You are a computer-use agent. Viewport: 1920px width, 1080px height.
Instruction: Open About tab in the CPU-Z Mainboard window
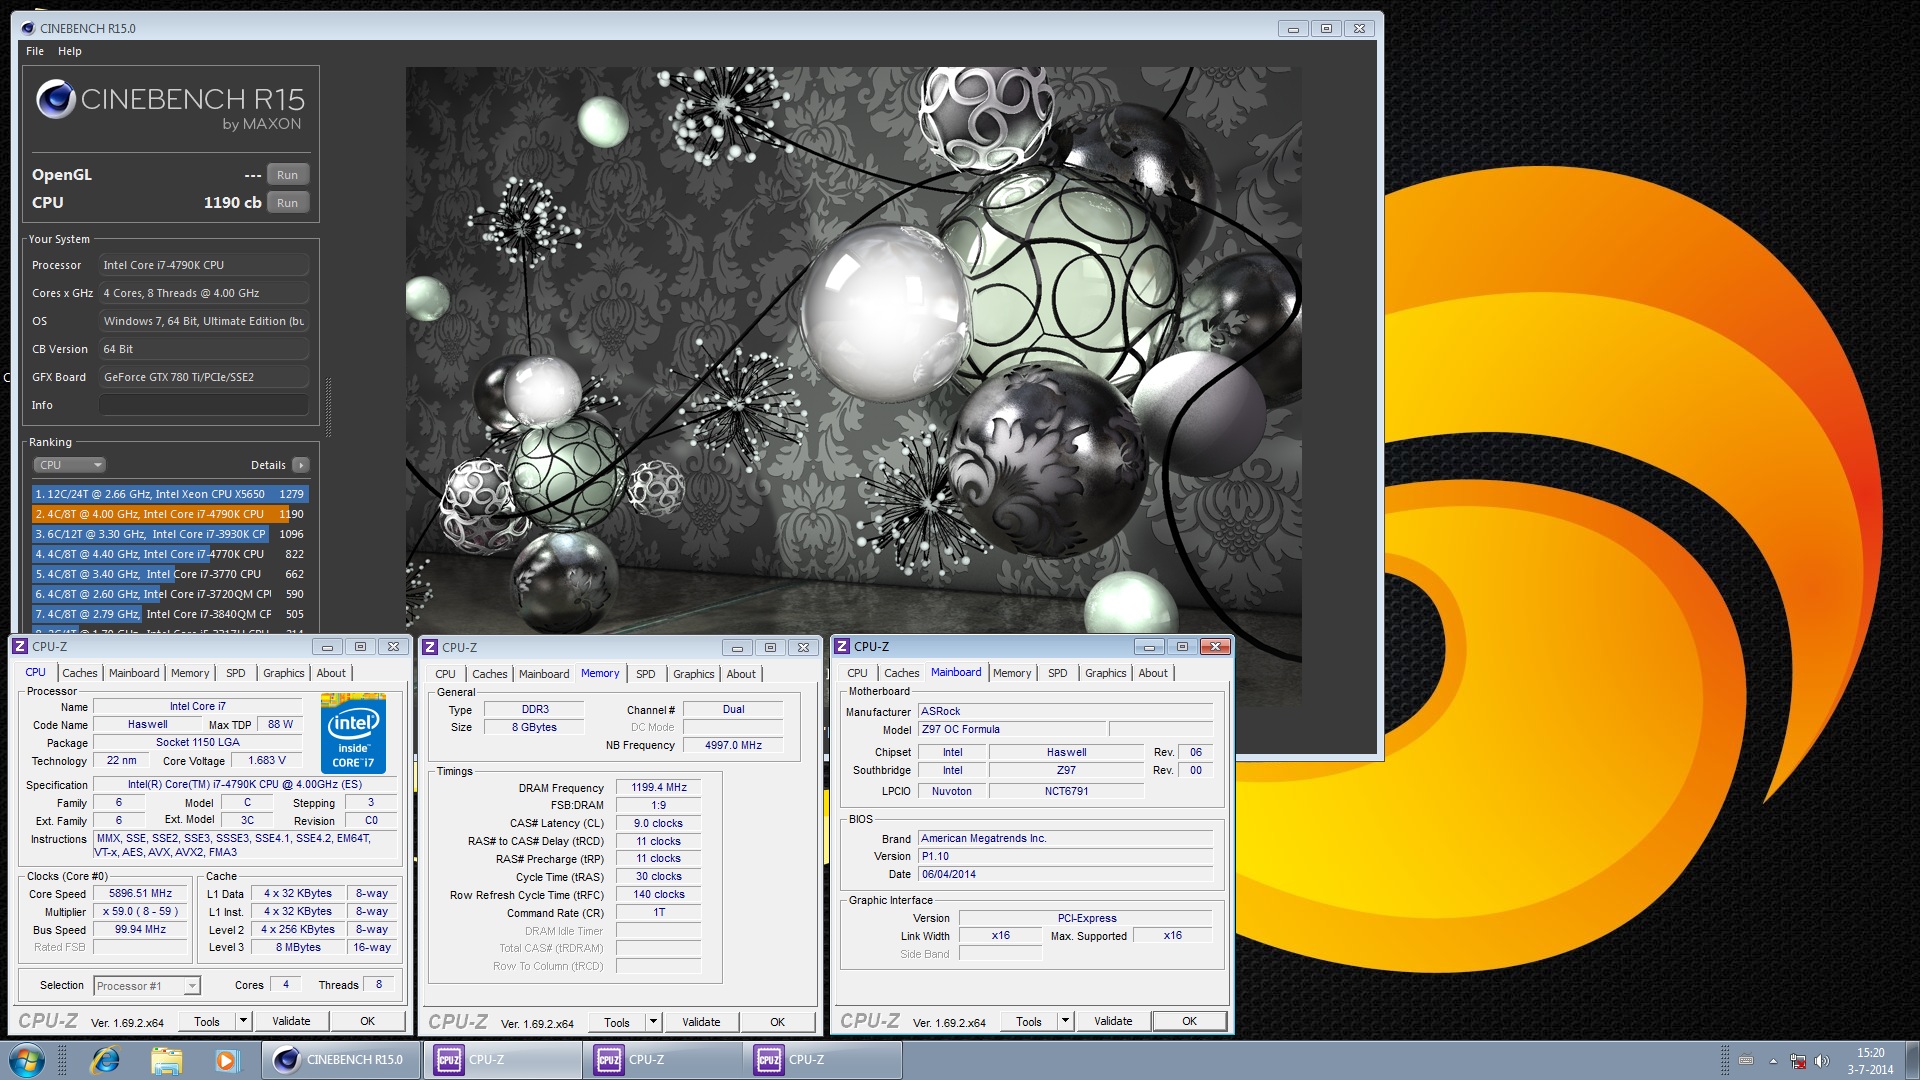coord(1153,673)
